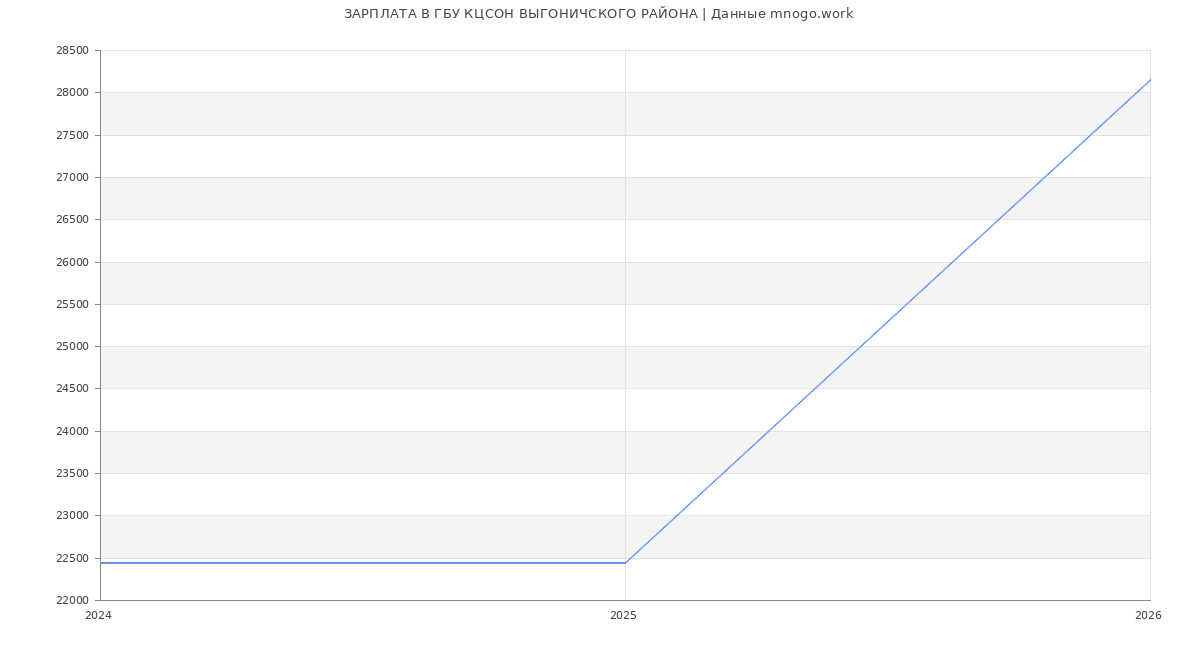Click the 25000 y-axis label
Viewport: 1200px width, 650px height.
click(x=72, y=347)
